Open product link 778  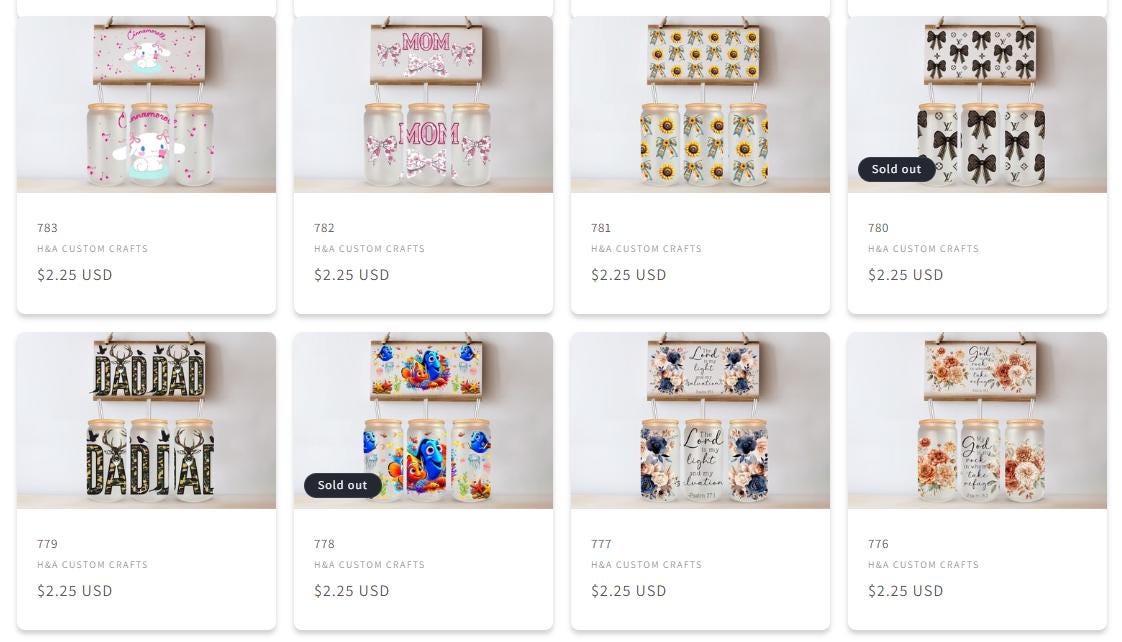(x=324, y=544)
